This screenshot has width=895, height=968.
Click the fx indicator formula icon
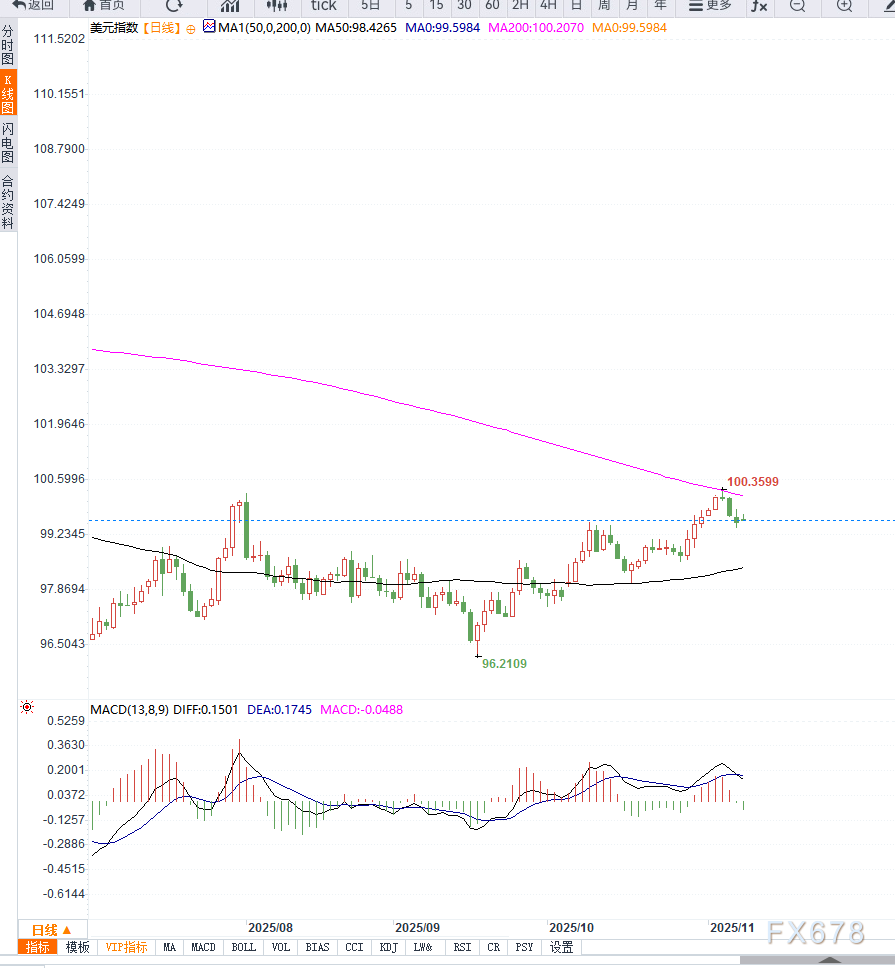click(758, 7)
